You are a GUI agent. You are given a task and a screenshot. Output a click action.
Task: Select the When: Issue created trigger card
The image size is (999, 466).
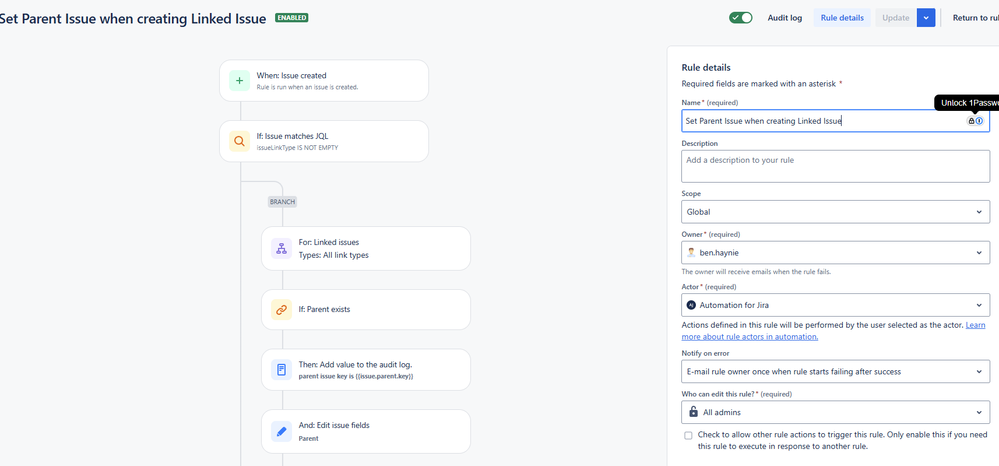click(324, 80)
